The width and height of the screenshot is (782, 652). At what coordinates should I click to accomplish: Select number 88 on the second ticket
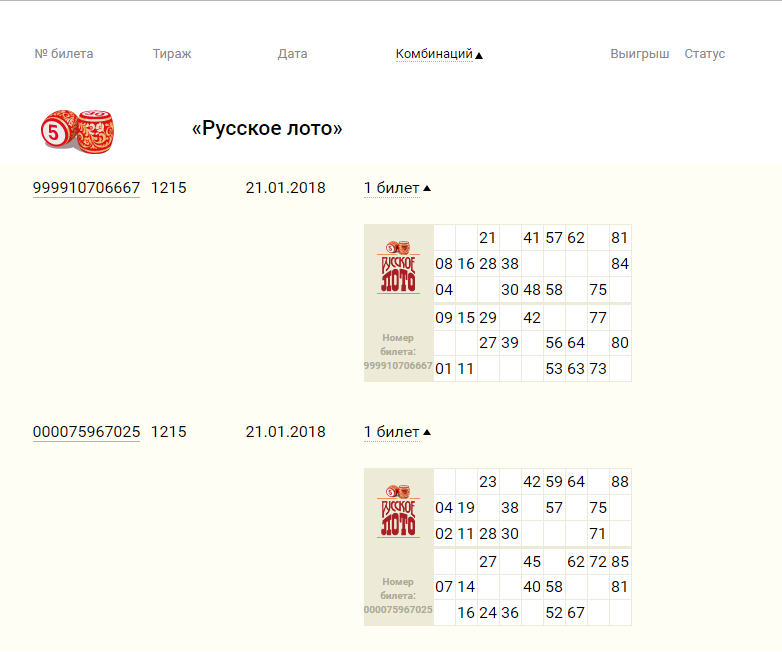point(620,482)
